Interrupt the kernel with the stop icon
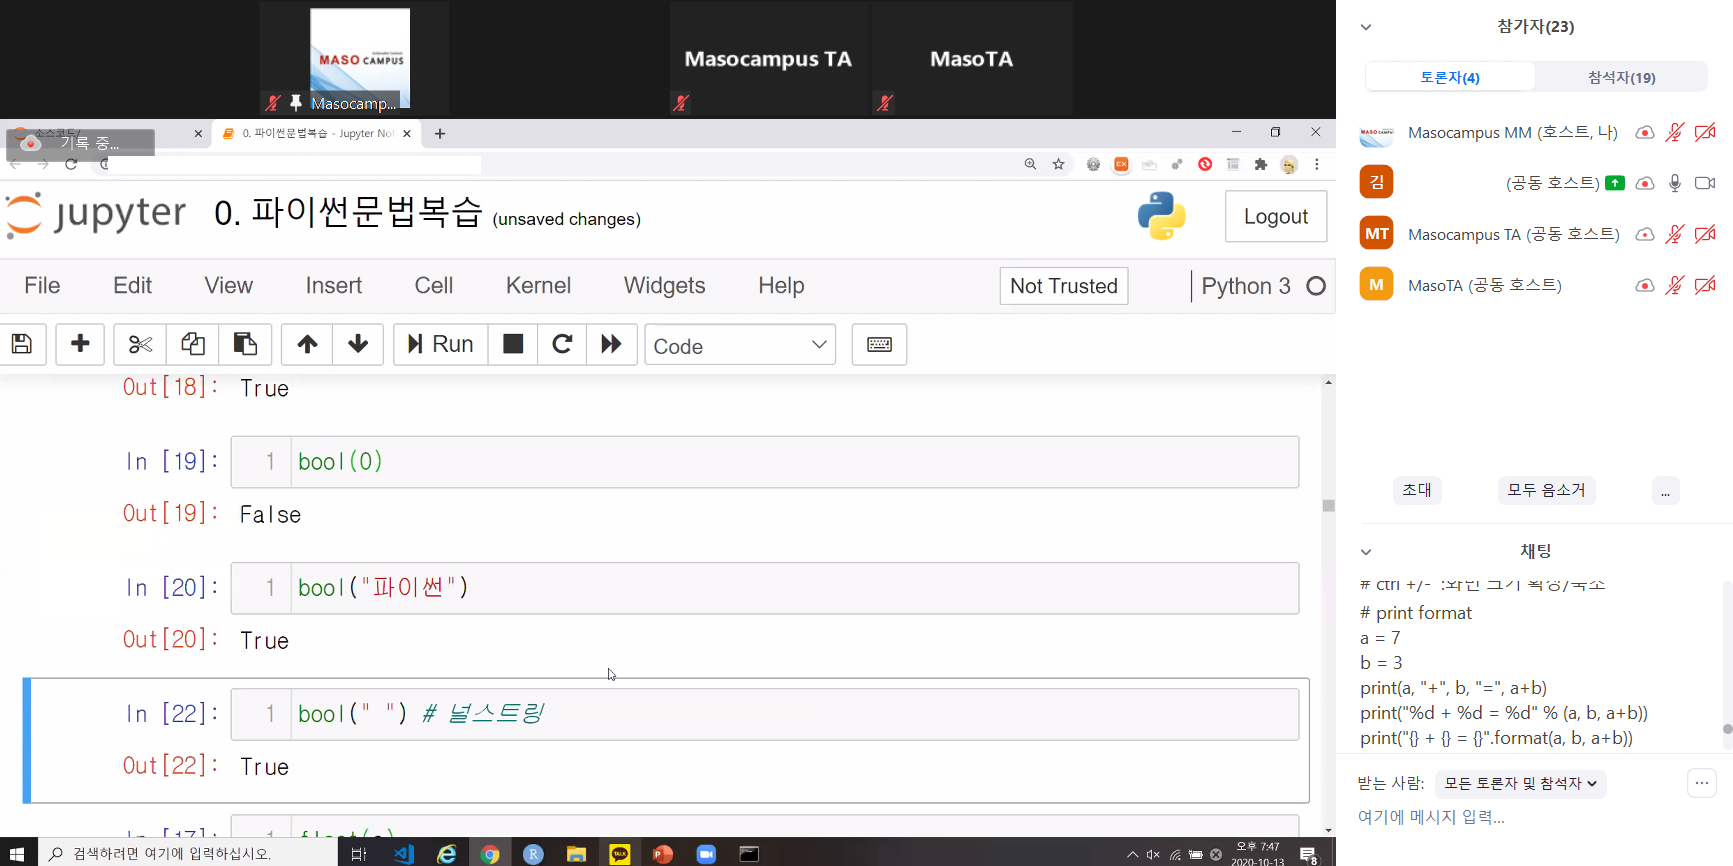Viewport: 1733px width, 866px height. 513,345
